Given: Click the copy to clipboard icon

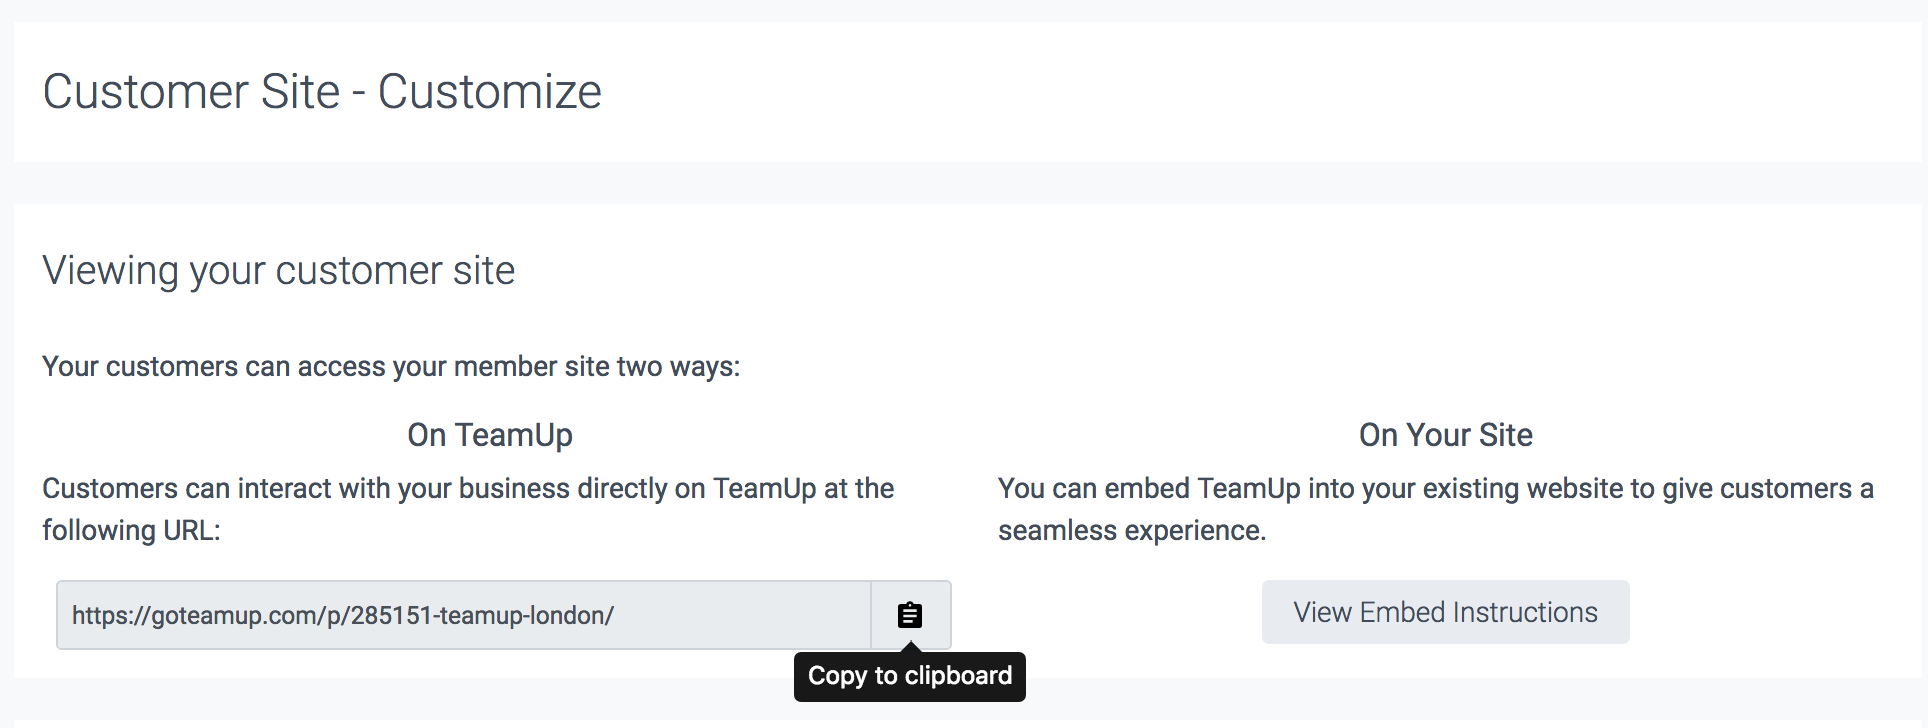Looking at the screenshot, I should point(909,615).
